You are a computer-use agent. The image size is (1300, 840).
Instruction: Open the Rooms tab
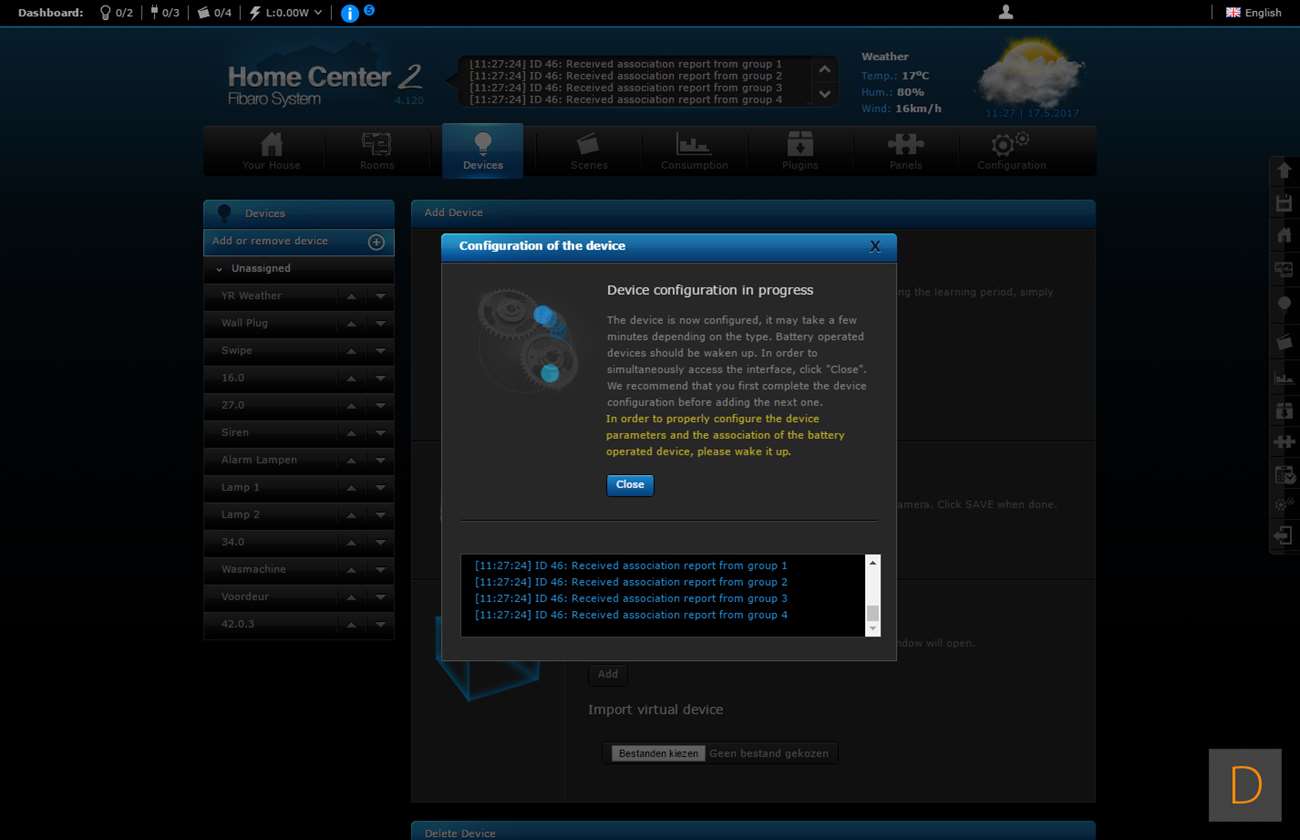pos(377,151)
